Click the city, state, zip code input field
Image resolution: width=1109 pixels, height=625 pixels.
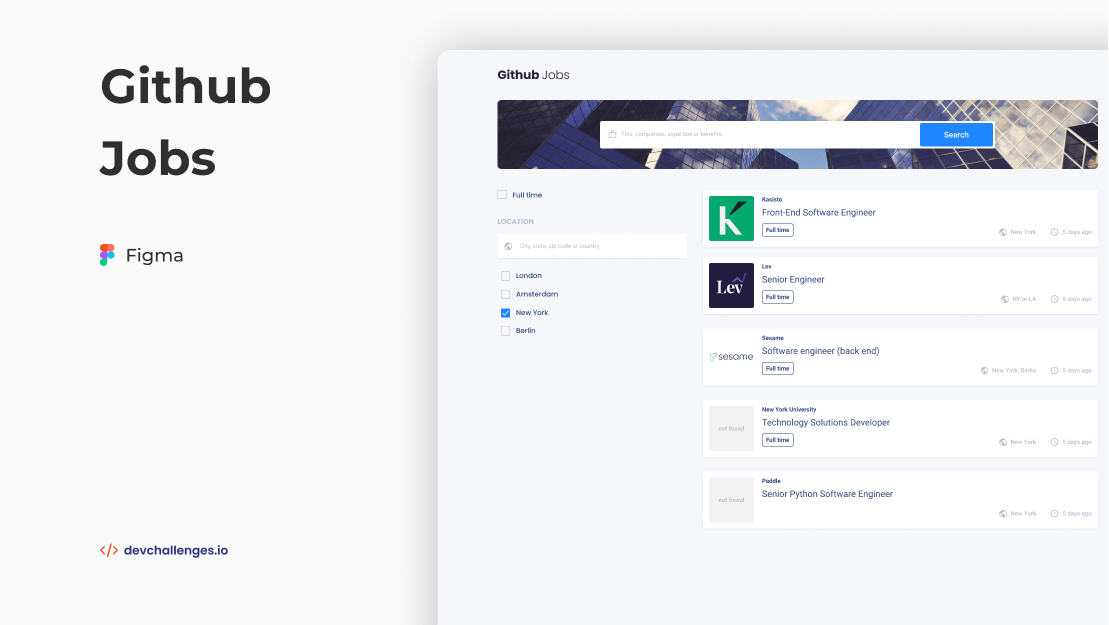point(591,245)
